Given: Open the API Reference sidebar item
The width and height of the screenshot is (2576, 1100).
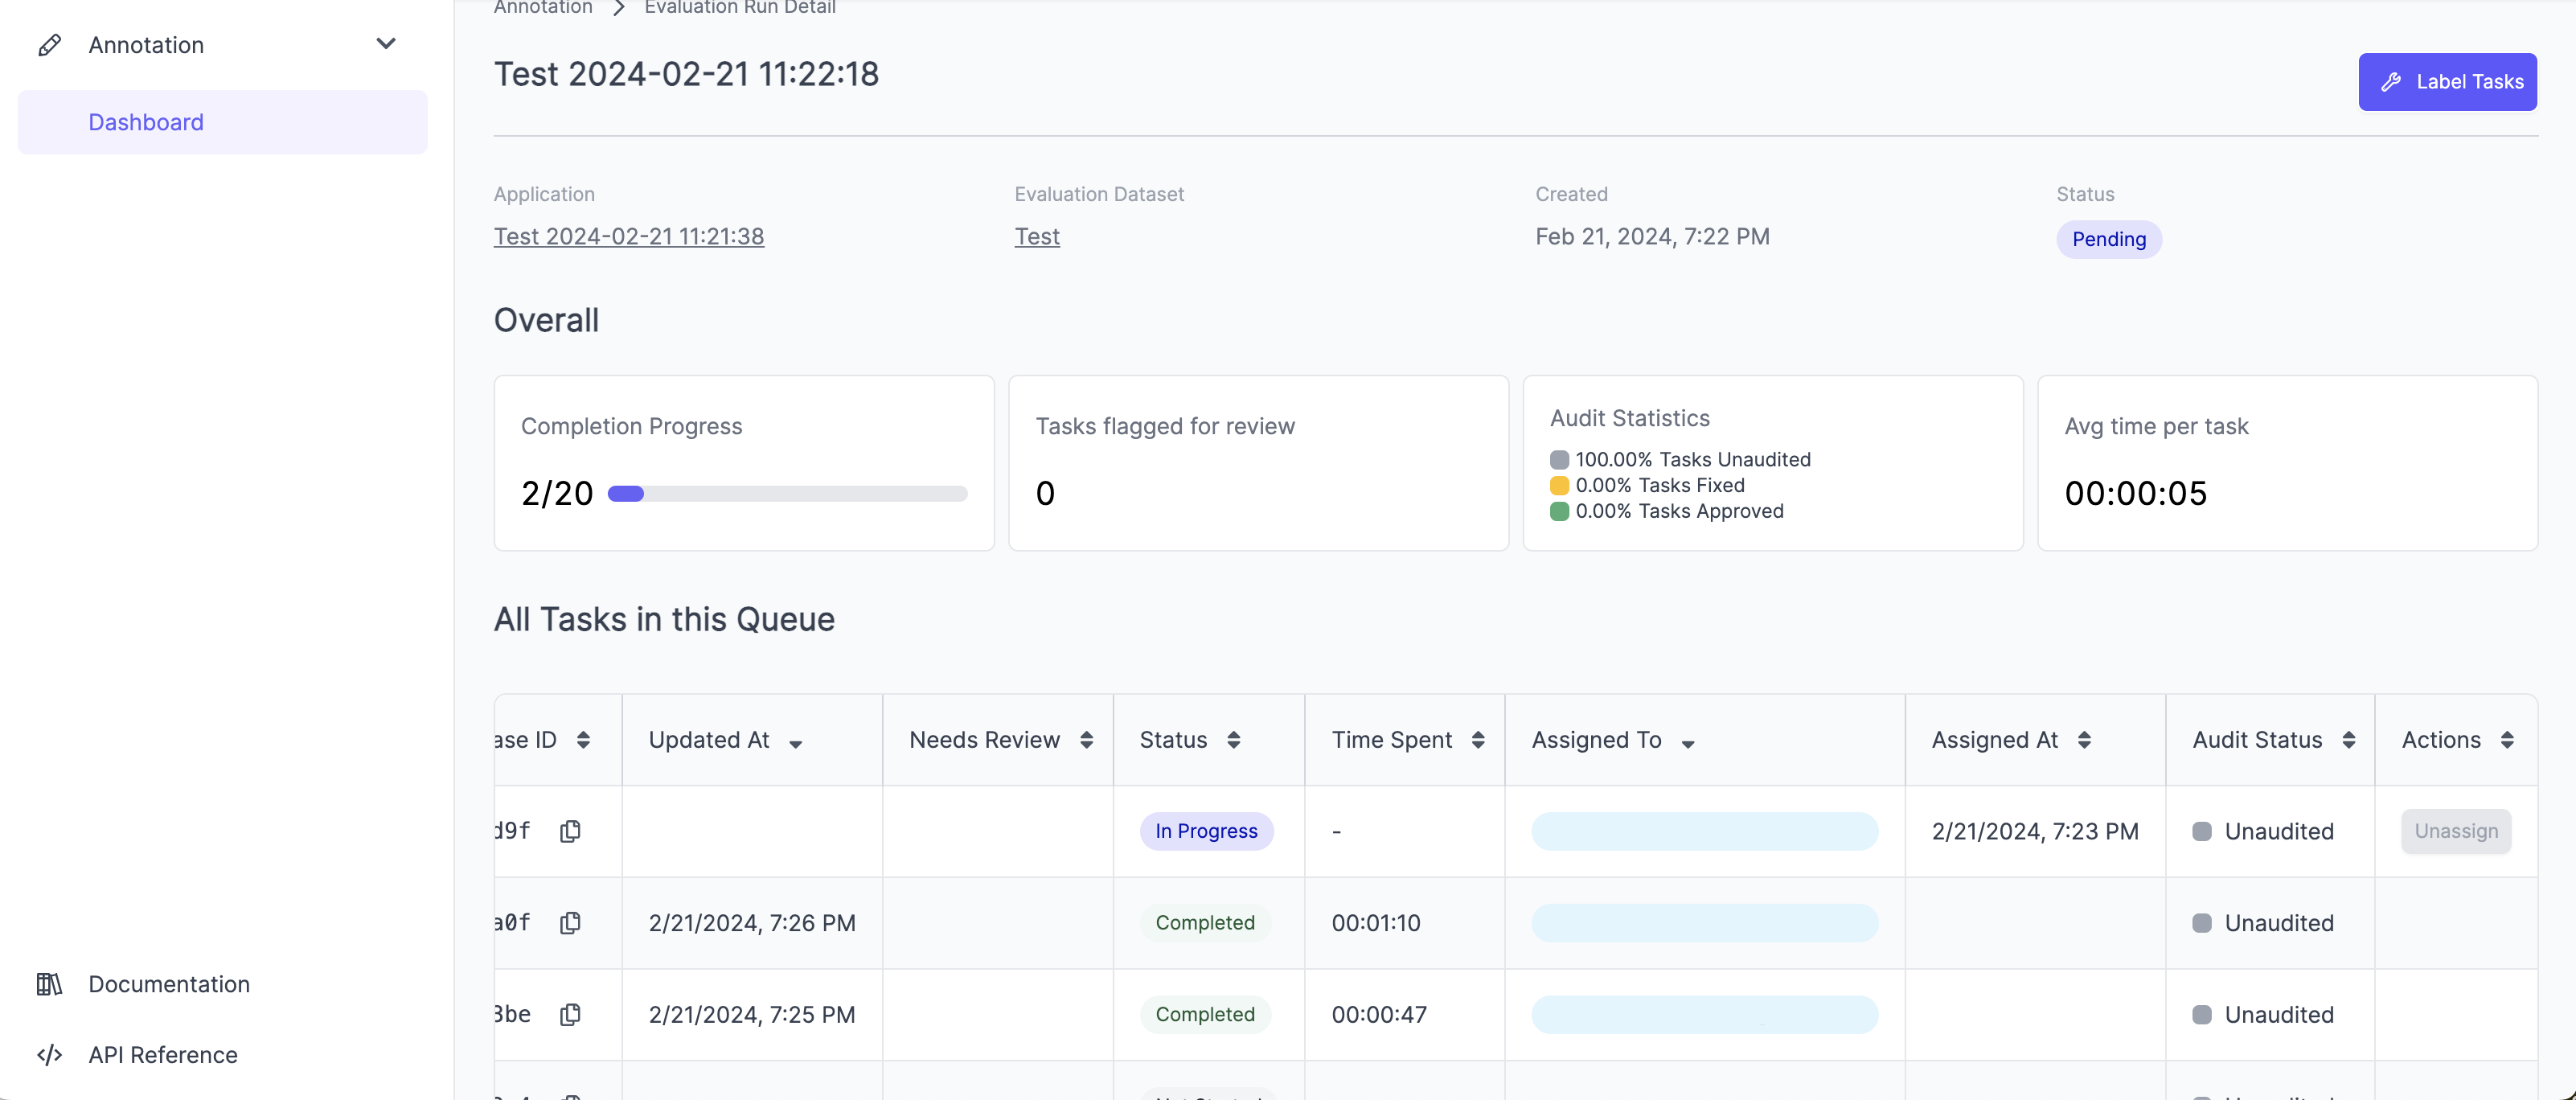Looking at the screenshot, I should click(163, 1055).
